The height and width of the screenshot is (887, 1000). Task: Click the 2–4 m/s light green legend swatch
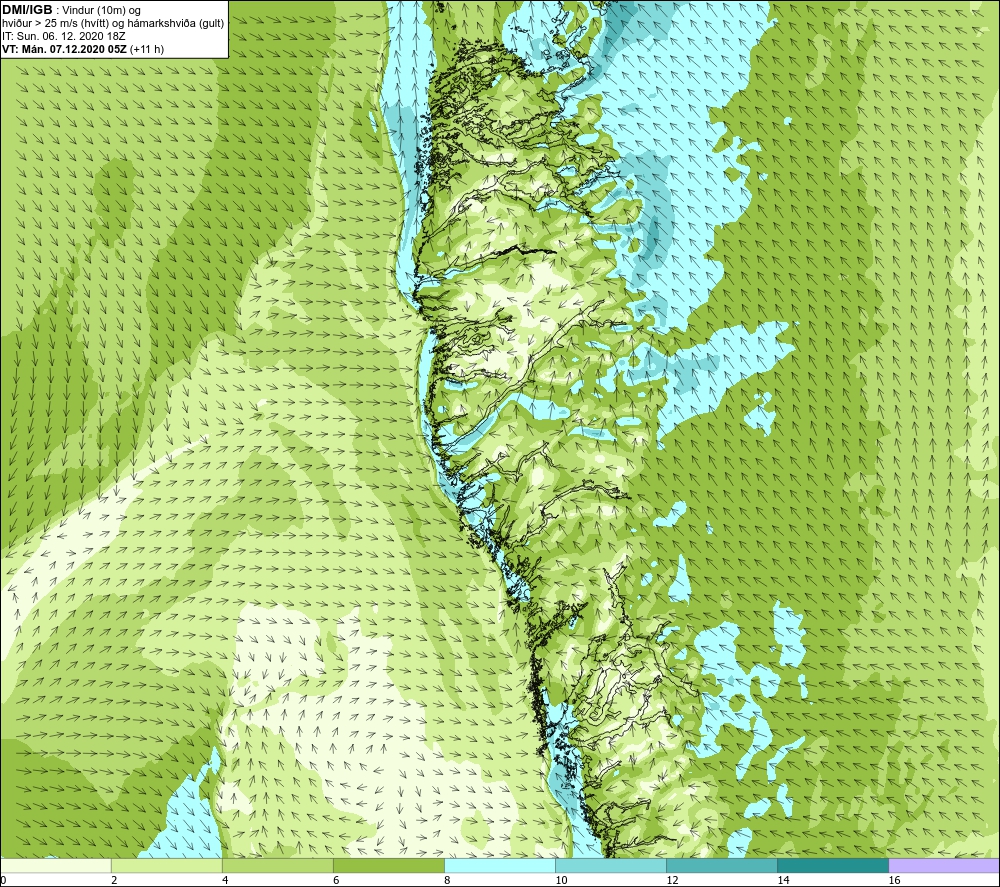[166, 865]
